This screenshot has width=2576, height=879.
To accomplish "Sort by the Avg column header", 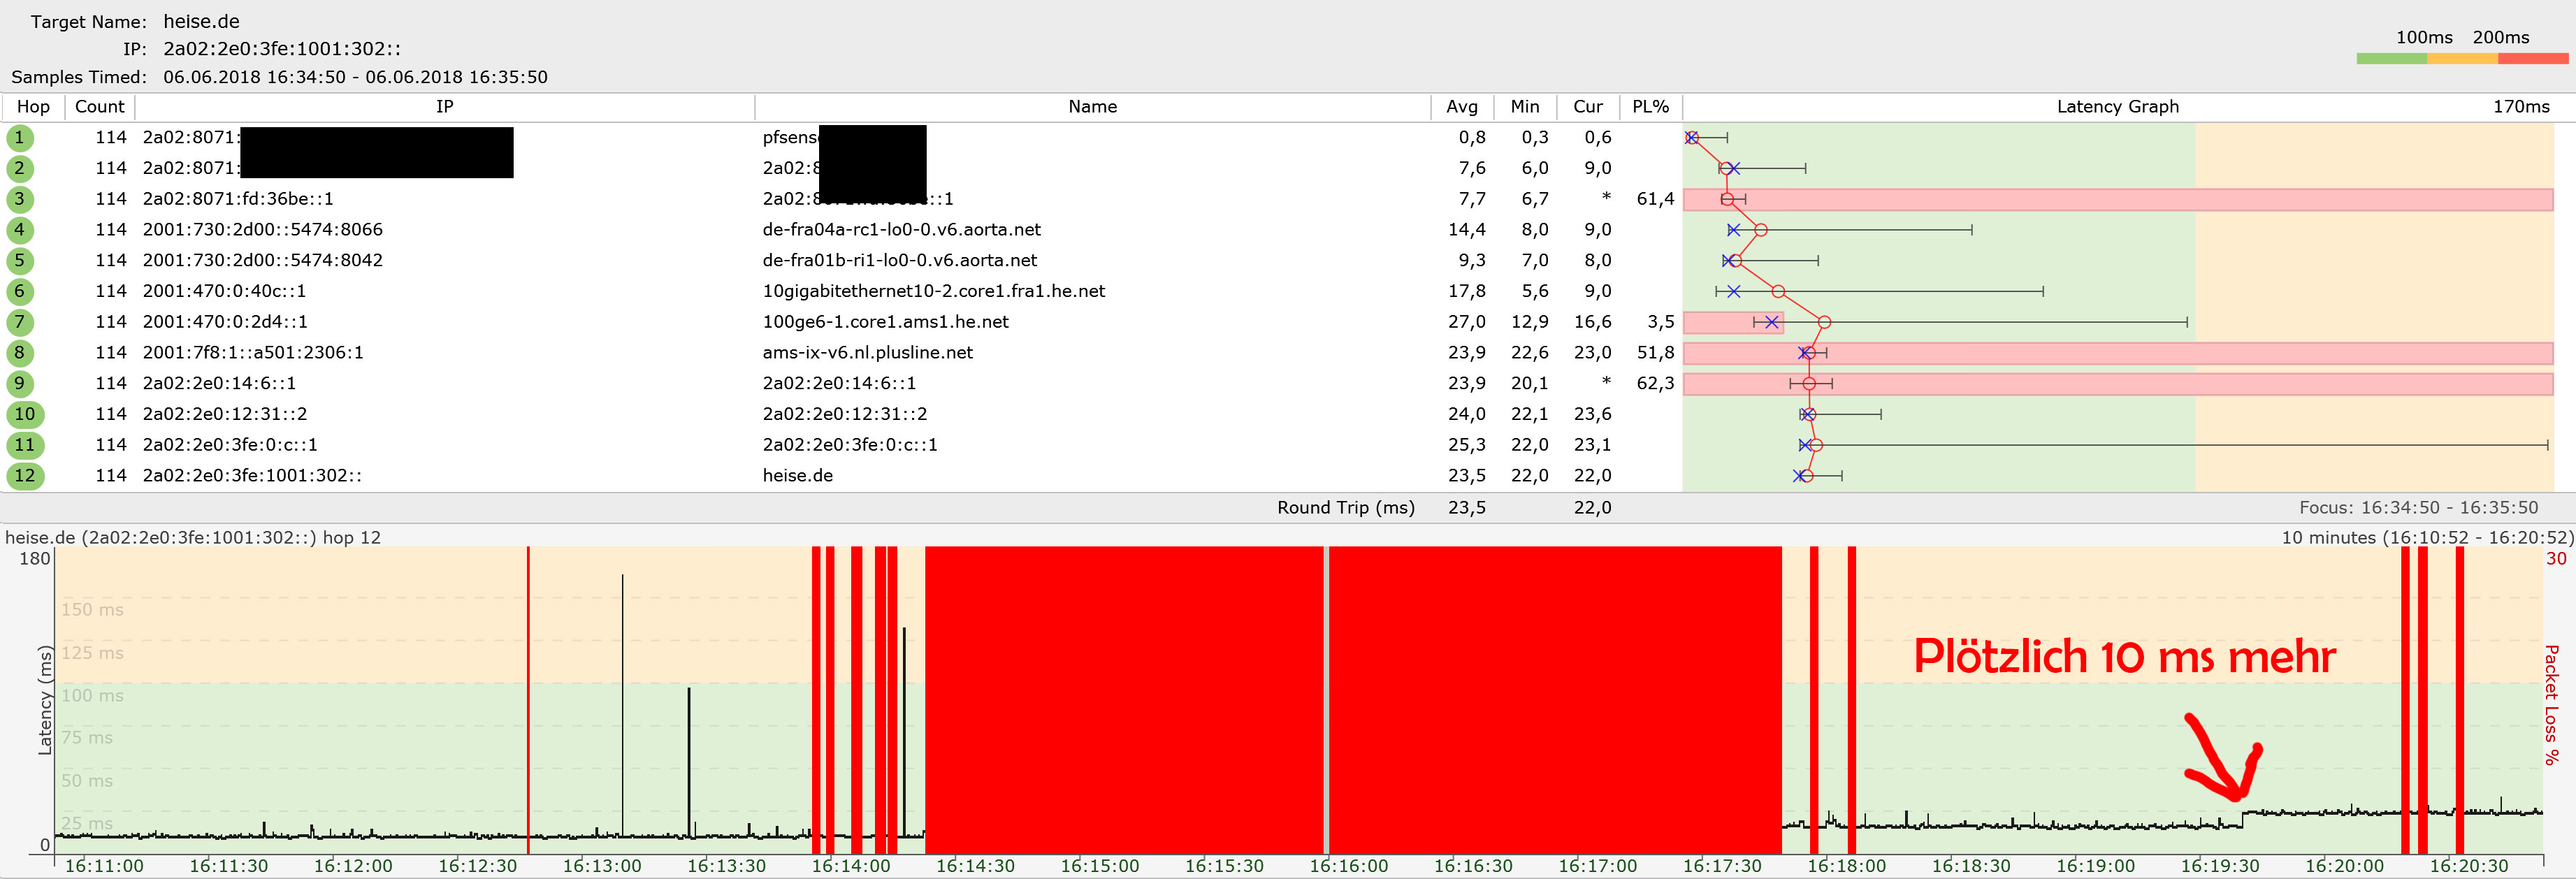I will point(1461,107).
